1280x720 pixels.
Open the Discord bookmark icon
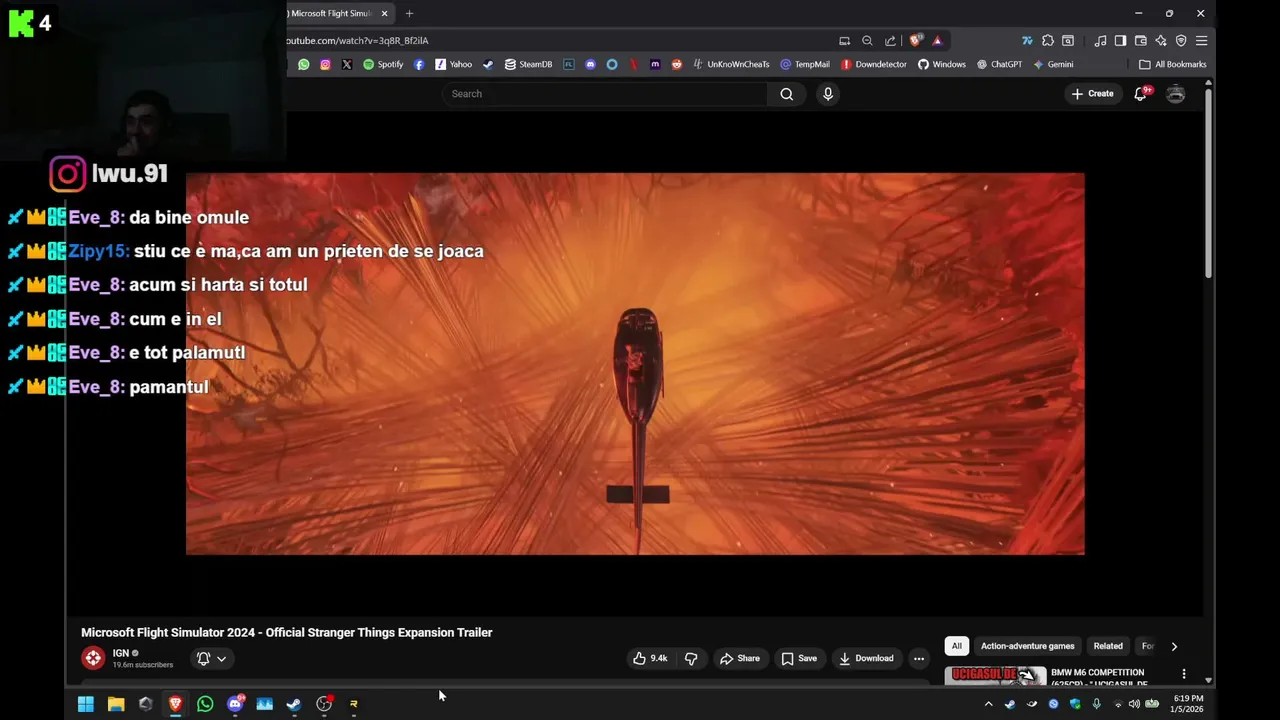point(590,64)
